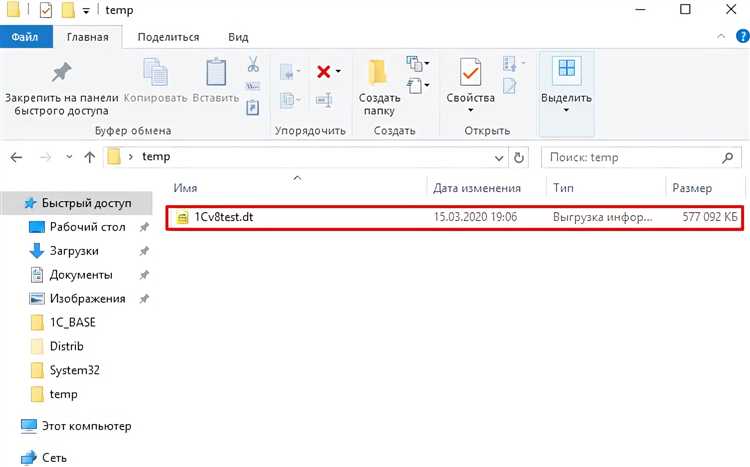Click the Copy icon in the ribbon

coord(157,74)
